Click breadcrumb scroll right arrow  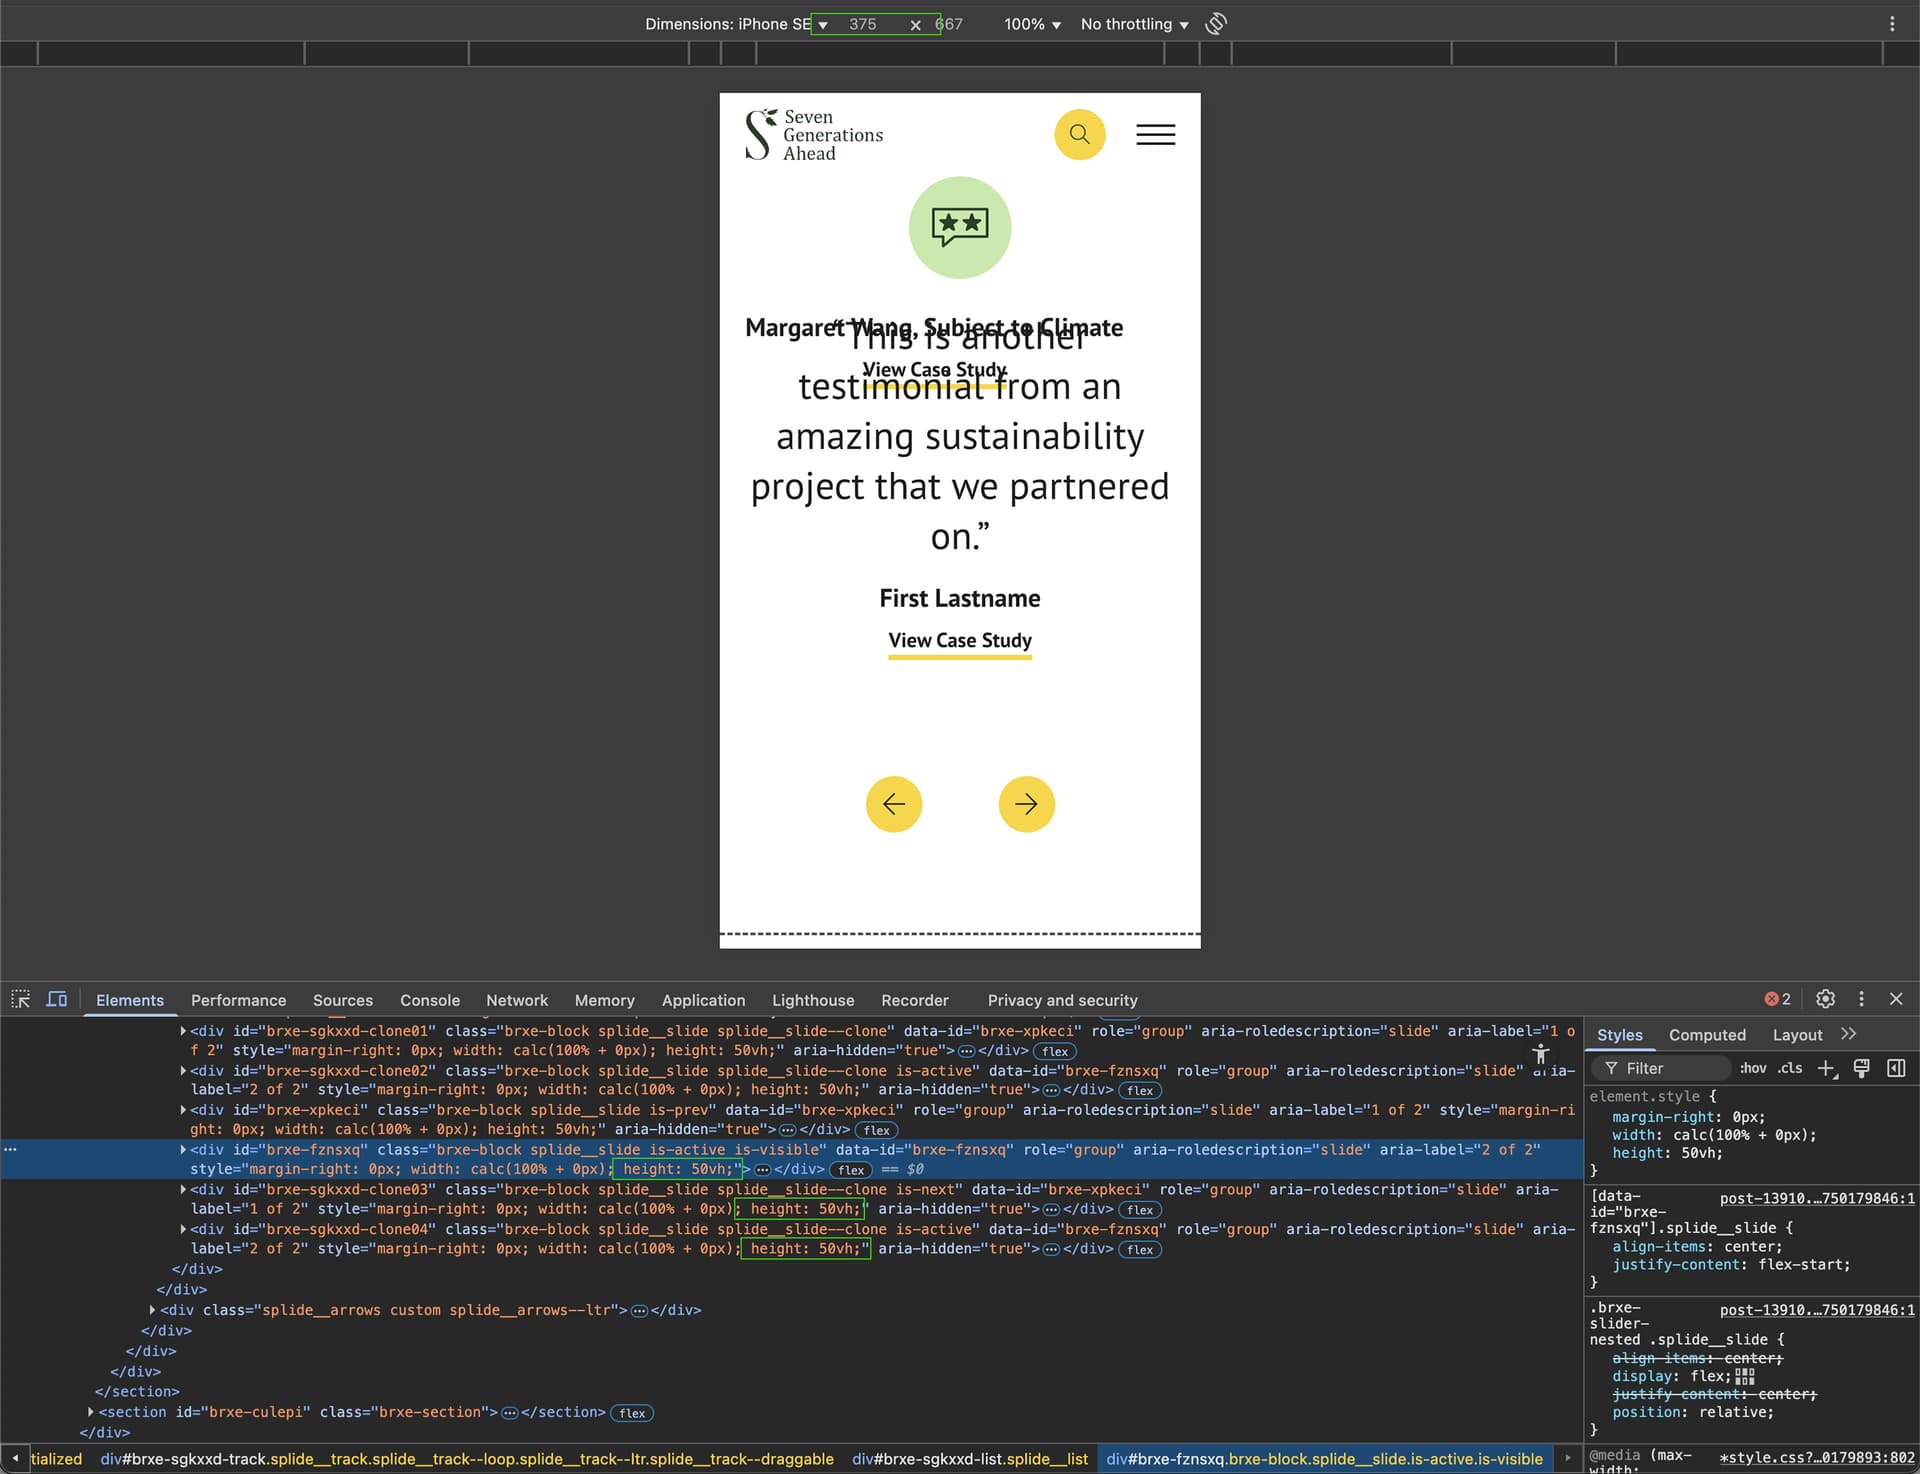[x=1567, y=1458]
